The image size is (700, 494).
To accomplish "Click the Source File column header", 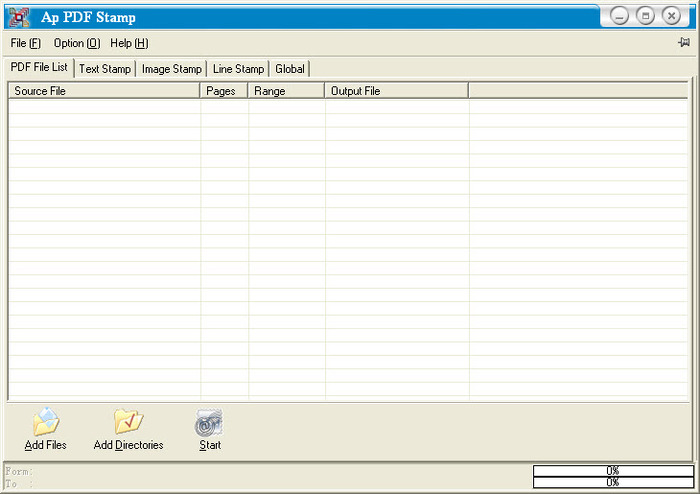I will pyautogui.click(x=104, y=91).
